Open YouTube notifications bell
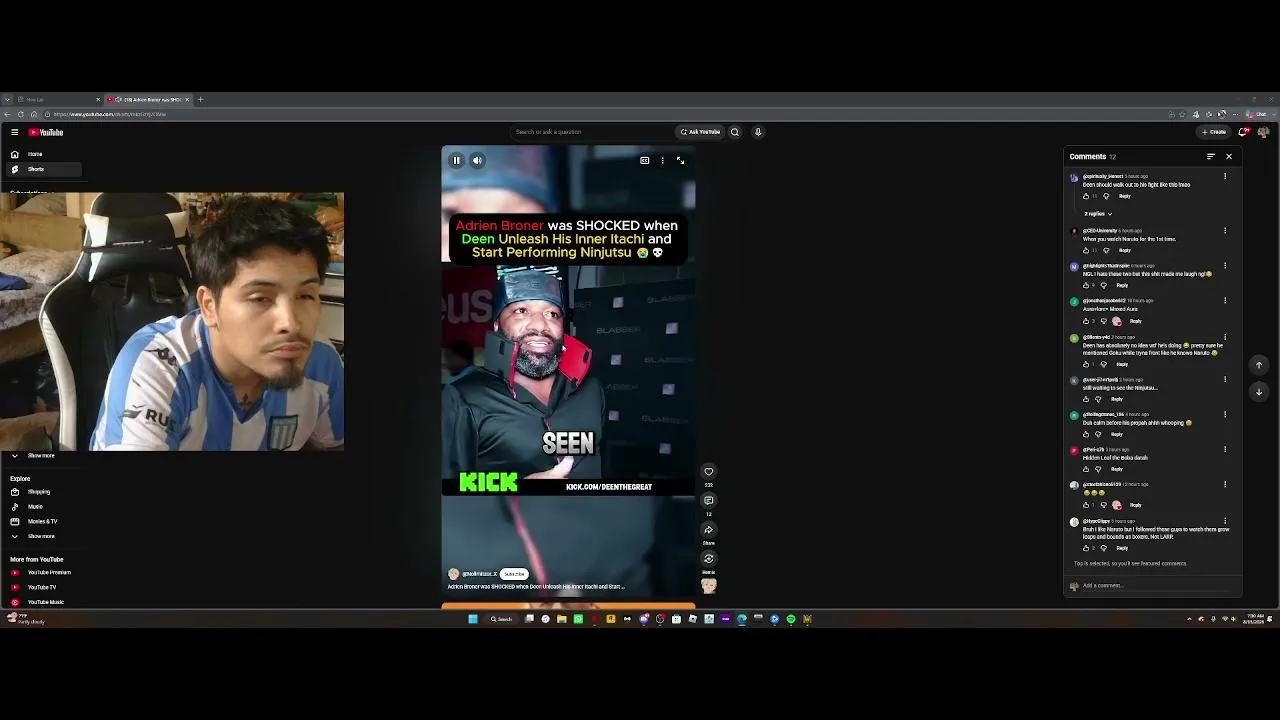Screen dimensions: 1280x720 (1243, 132)
